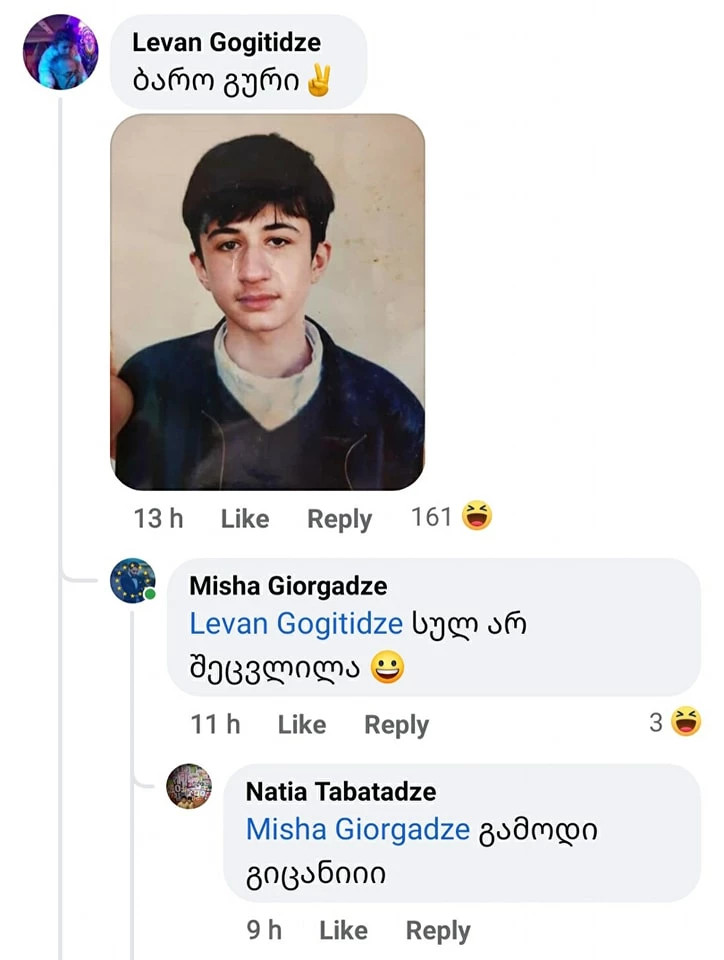Click Misha Giorgadze's profile avatar
Image resolution: width=724 pixels, height=960 pixels.
(x=132, y=581)
